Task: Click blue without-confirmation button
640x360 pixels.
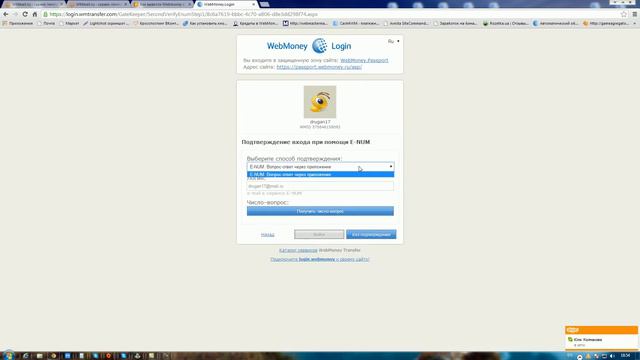Action: click(x=371, y=234)
